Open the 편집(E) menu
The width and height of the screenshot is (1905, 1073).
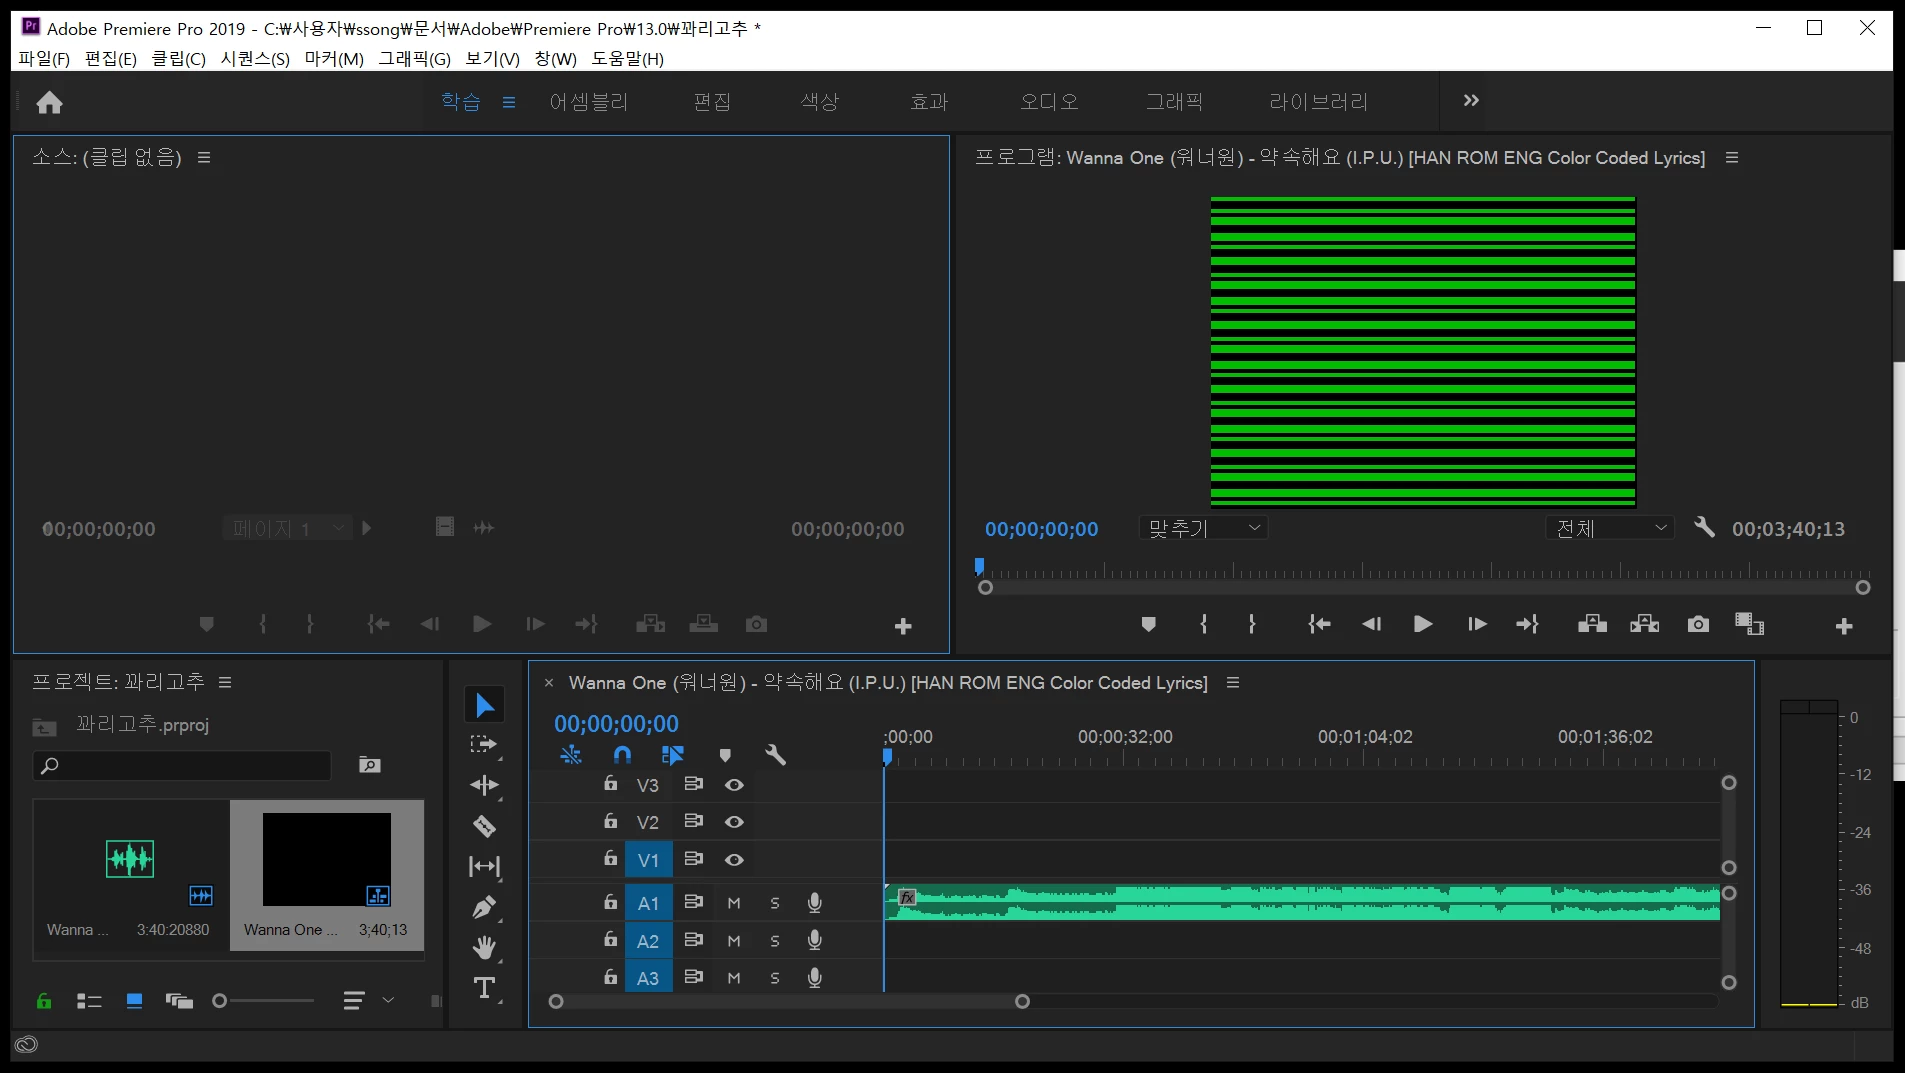(111, 59)
